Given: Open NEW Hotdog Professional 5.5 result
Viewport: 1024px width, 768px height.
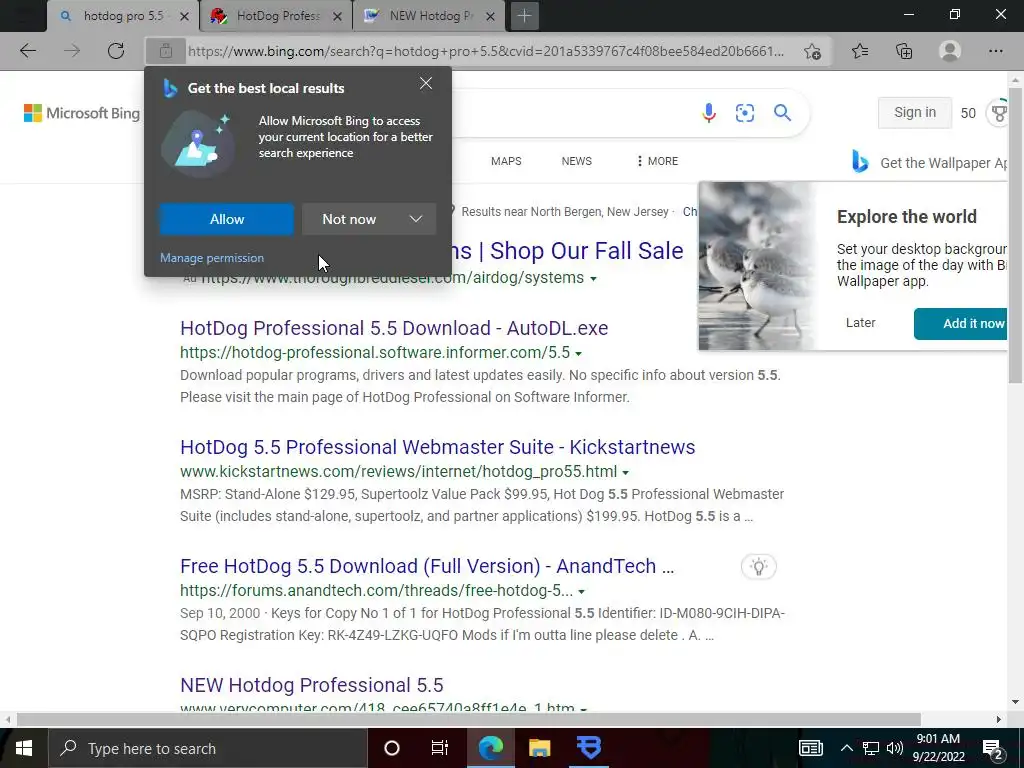Looking at the screenshot, I should [312, 685].
